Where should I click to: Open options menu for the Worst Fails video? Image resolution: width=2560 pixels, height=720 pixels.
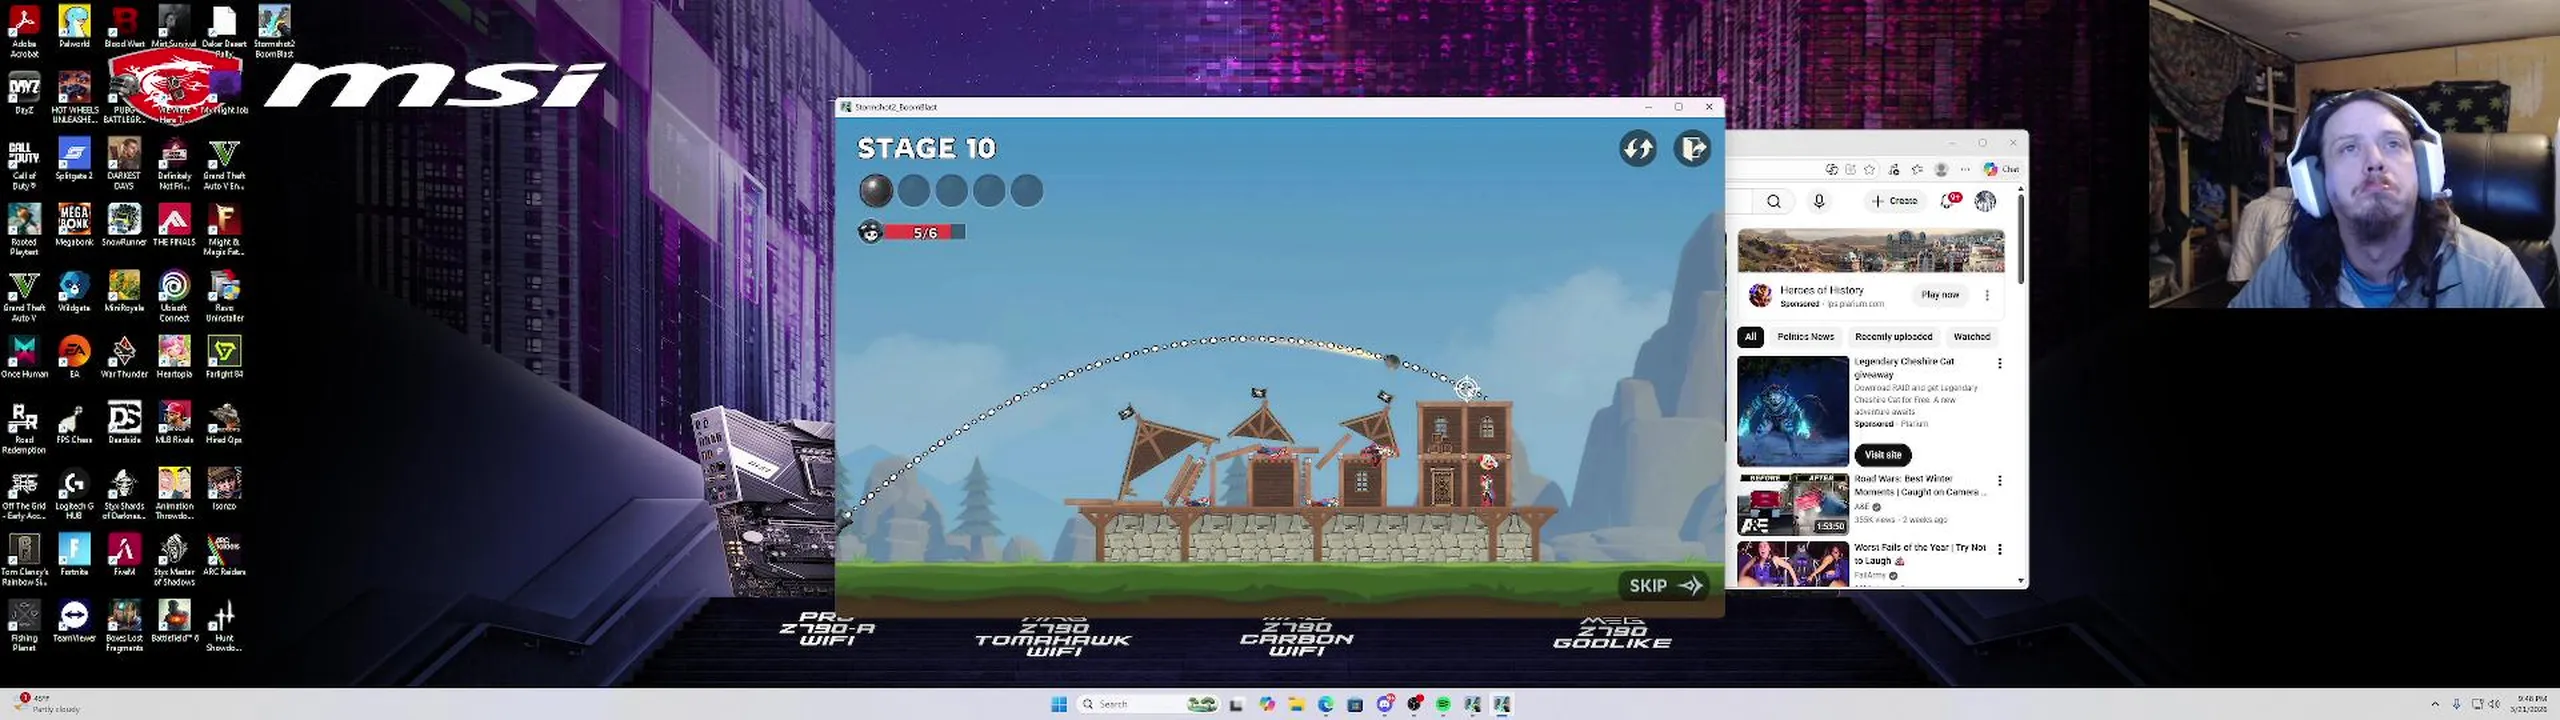1999,549
